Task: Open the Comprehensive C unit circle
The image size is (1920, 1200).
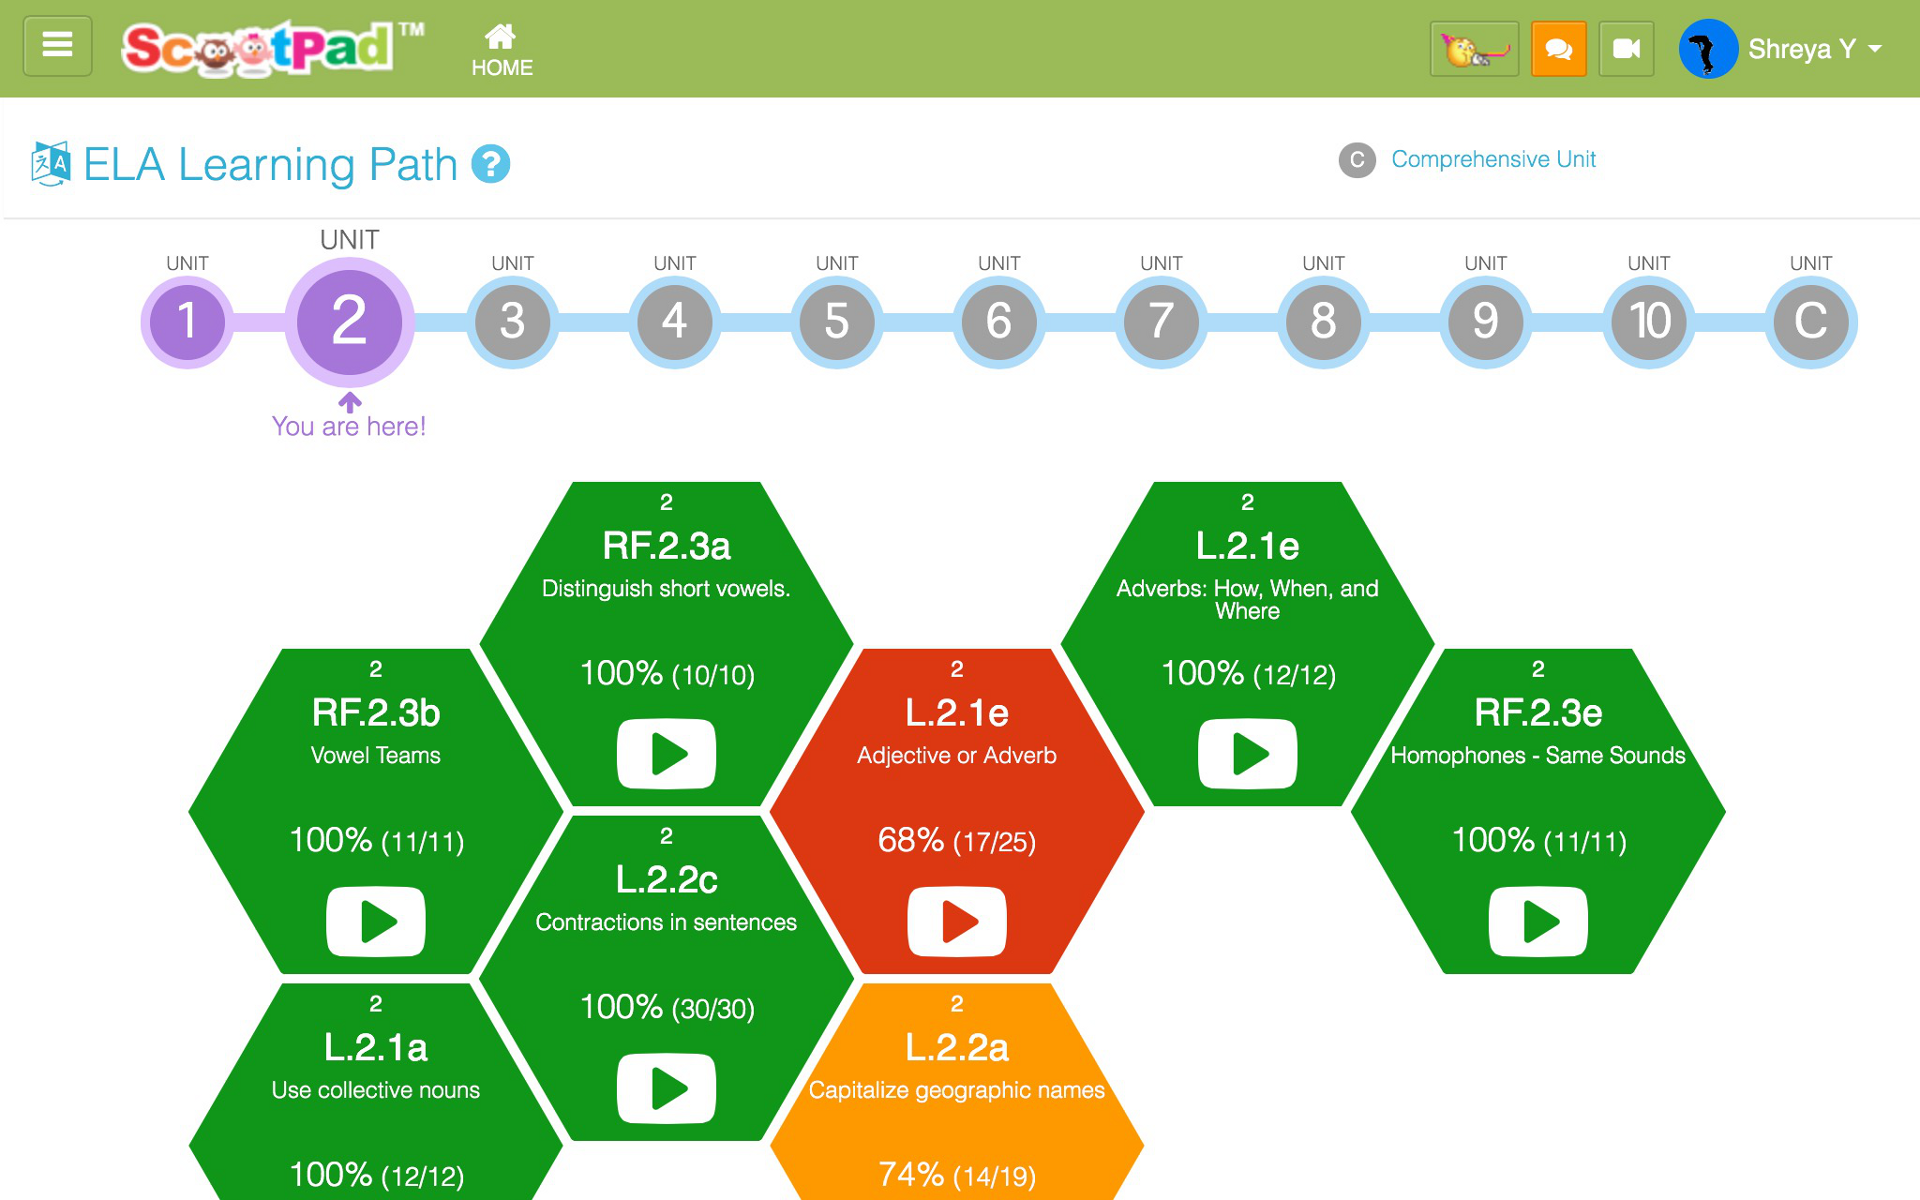Action: [x=1811, y=322]
